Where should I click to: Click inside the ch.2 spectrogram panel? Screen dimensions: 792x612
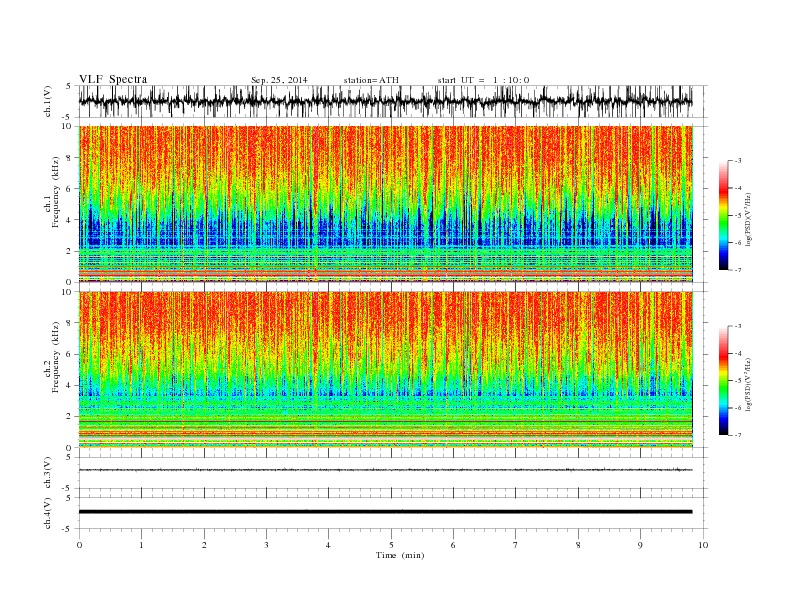coord(386,370)
